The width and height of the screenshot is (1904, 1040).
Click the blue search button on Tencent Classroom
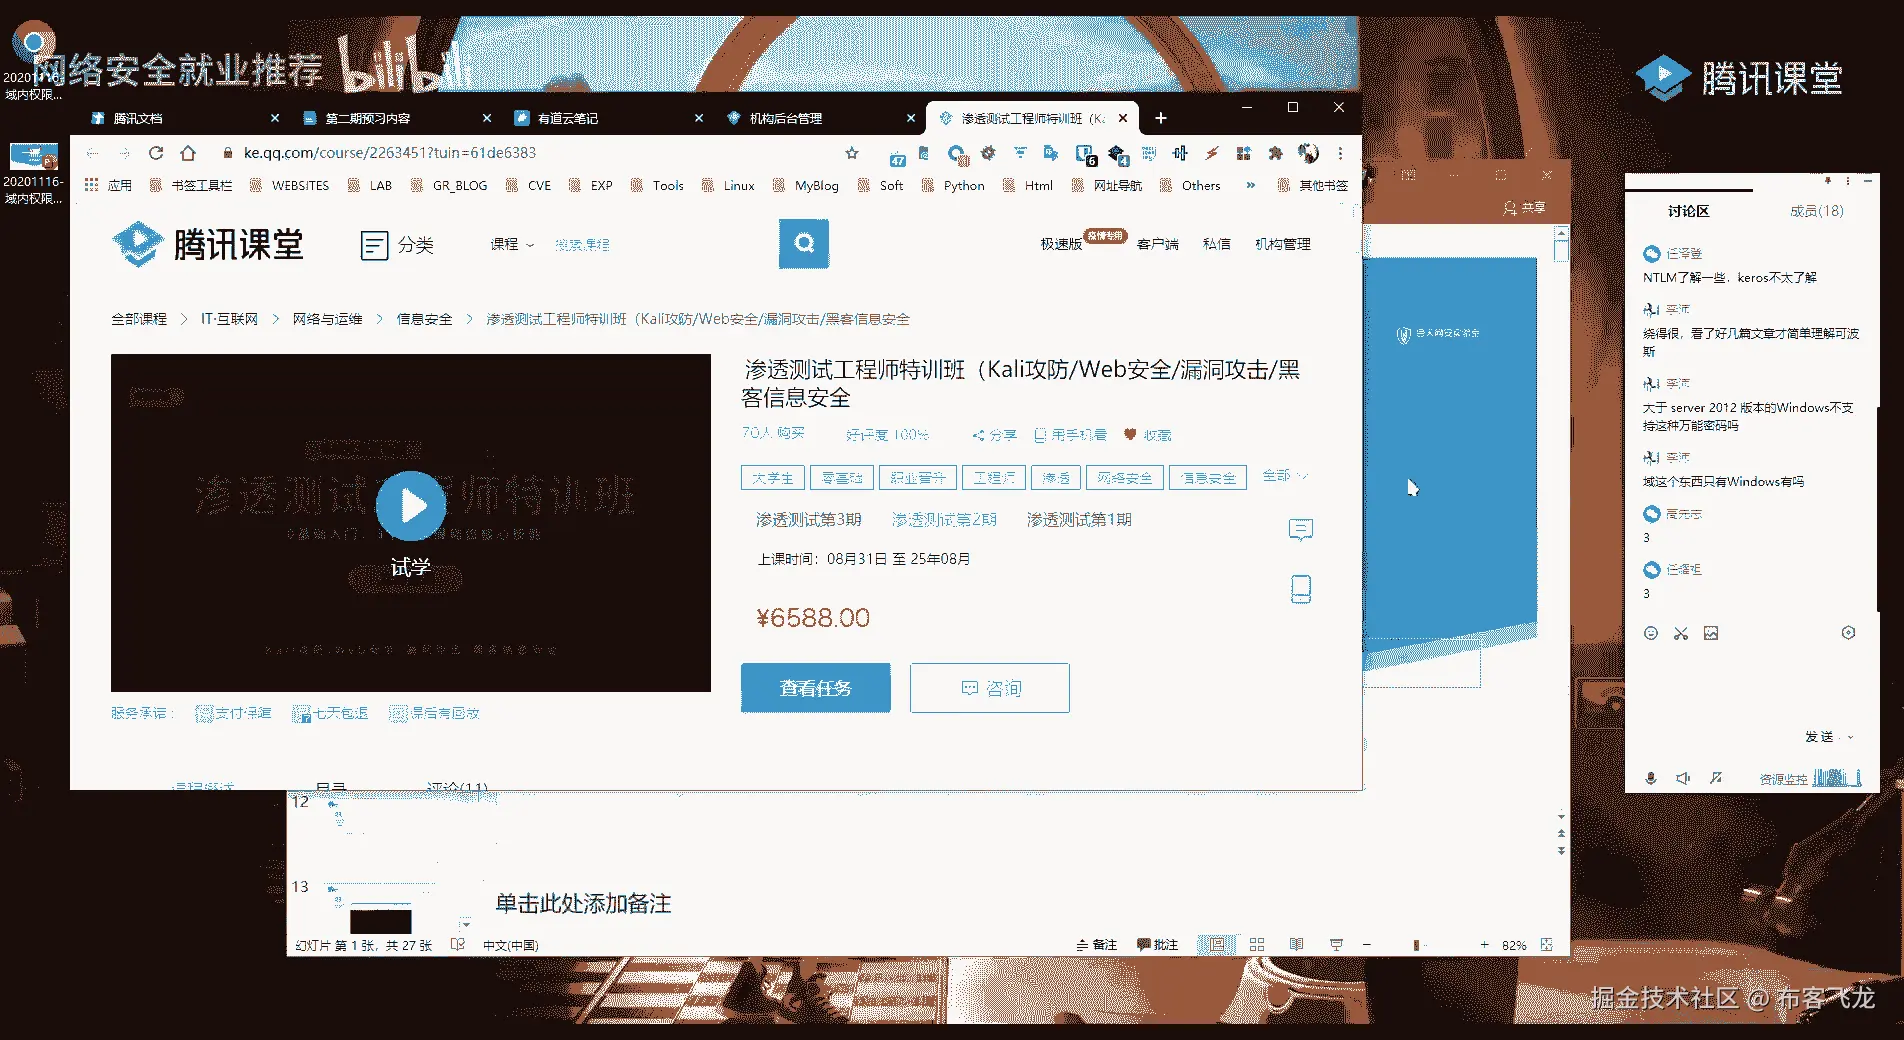[804, 243]
